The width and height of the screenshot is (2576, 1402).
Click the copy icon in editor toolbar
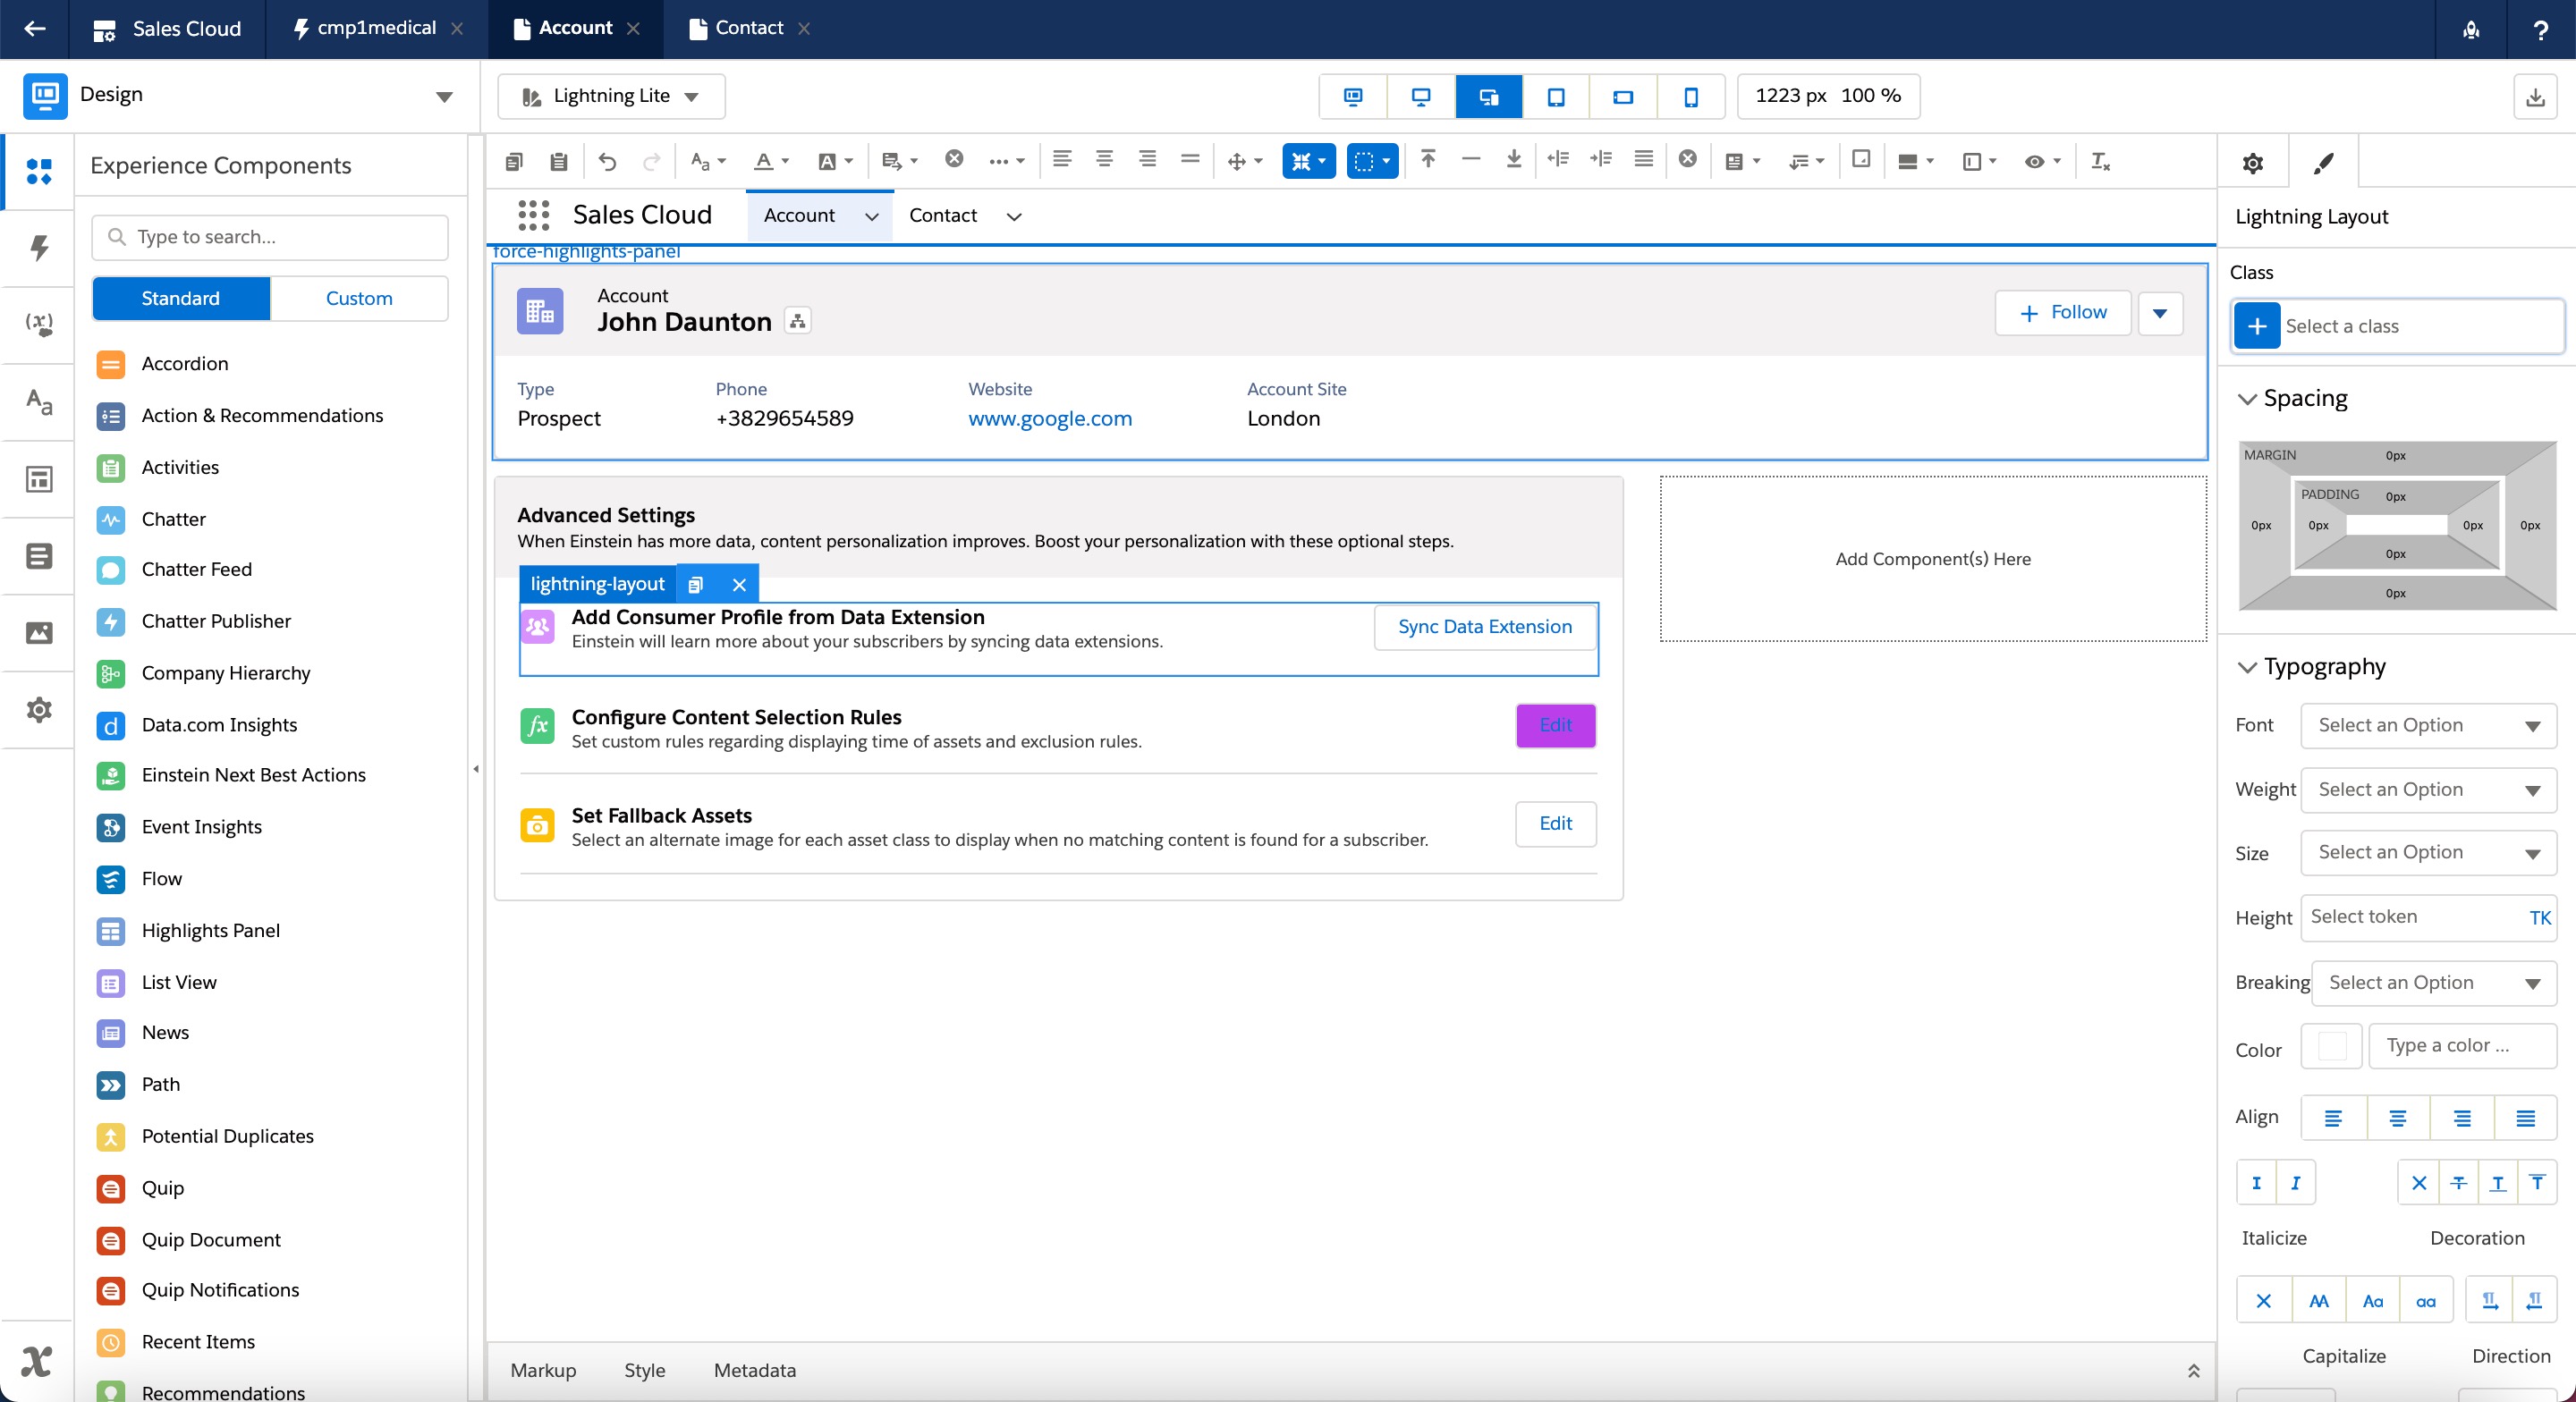point(514,161)
